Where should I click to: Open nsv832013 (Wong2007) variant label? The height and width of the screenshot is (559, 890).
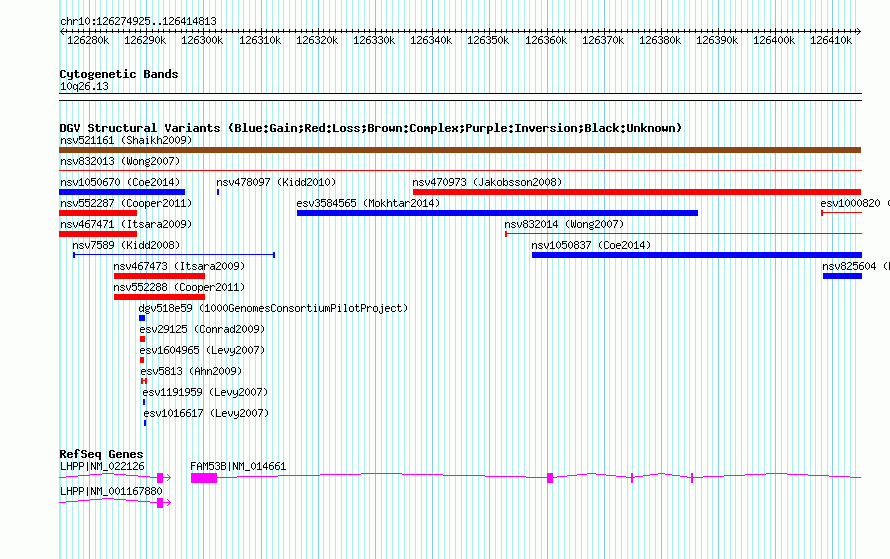[120, 161]
